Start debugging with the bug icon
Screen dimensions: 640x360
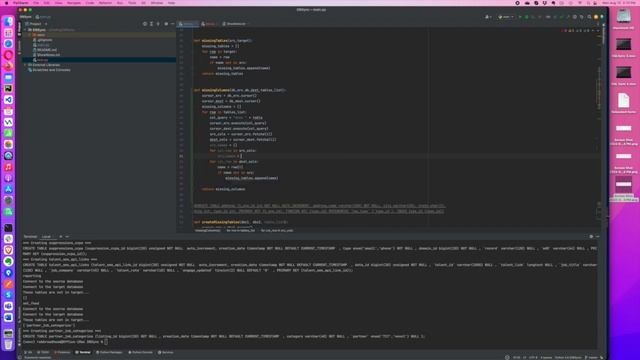(527, 17)
